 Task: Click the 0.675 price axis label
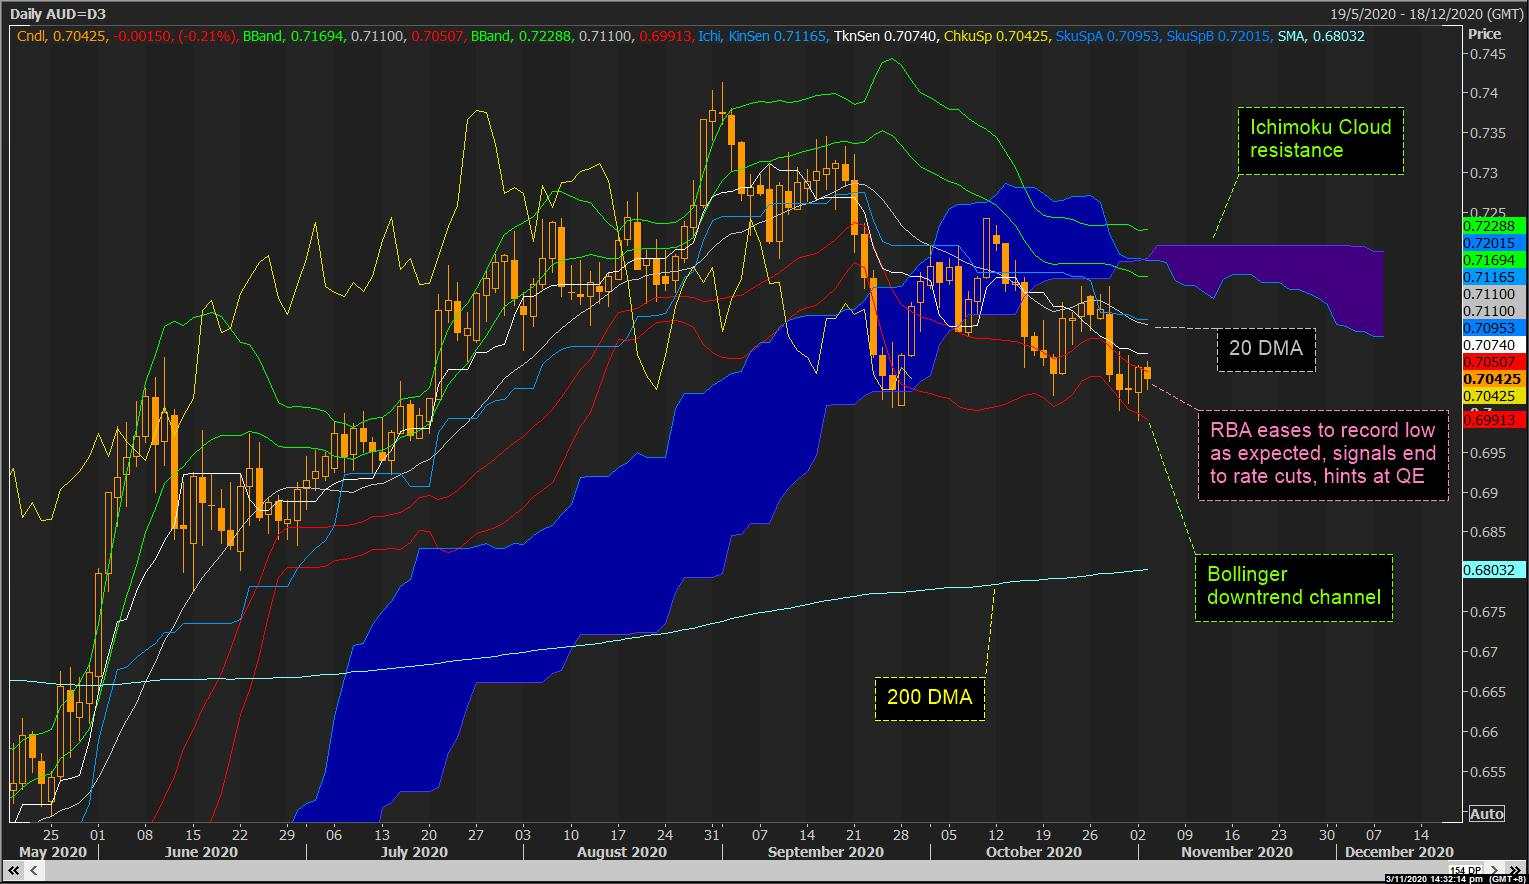click(1487, 612)
